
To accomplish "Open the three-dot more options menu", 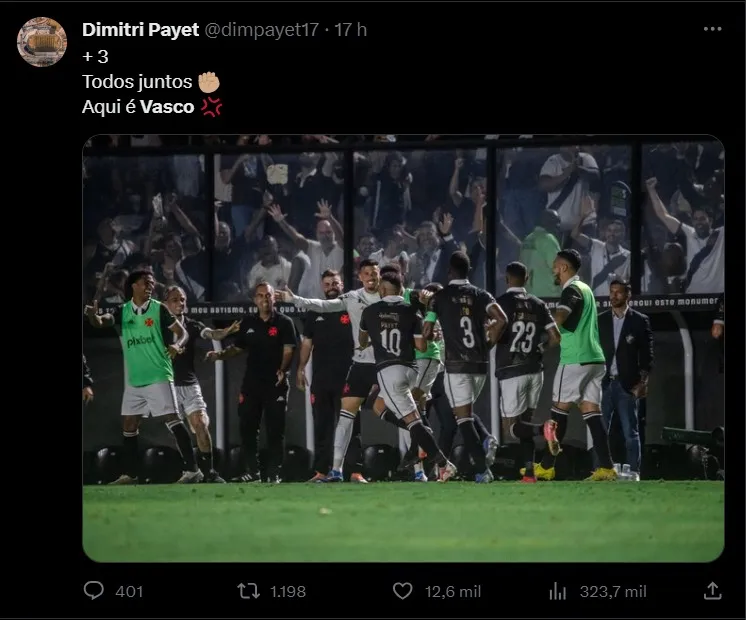I will (x=712, y=29).
